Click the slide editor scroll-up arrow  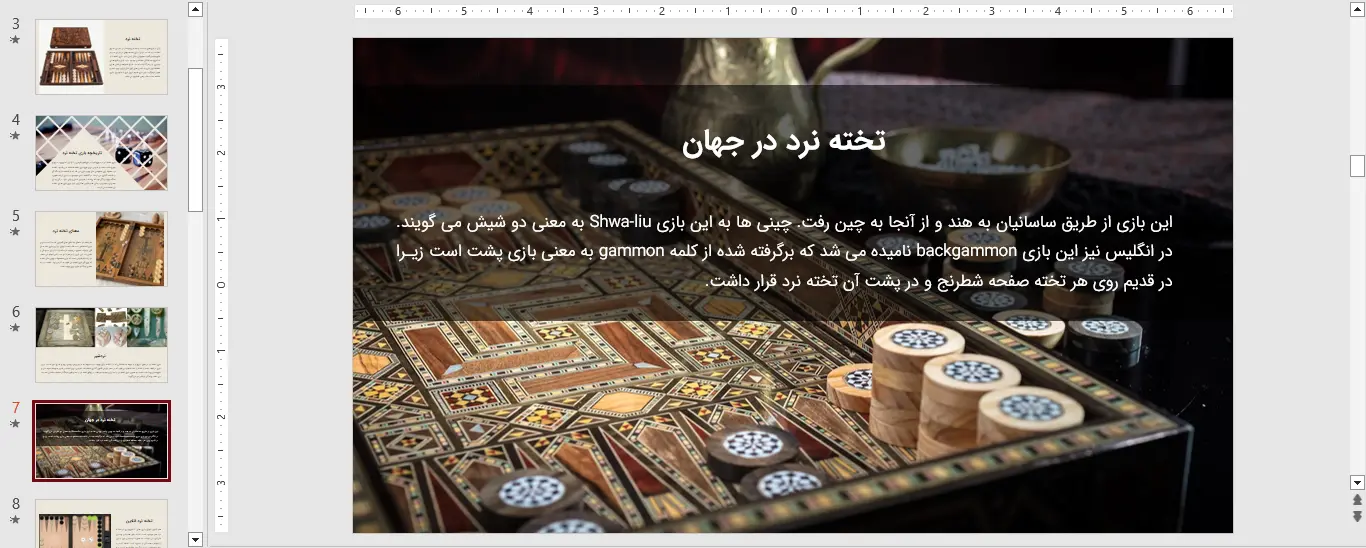point(1357,10)
